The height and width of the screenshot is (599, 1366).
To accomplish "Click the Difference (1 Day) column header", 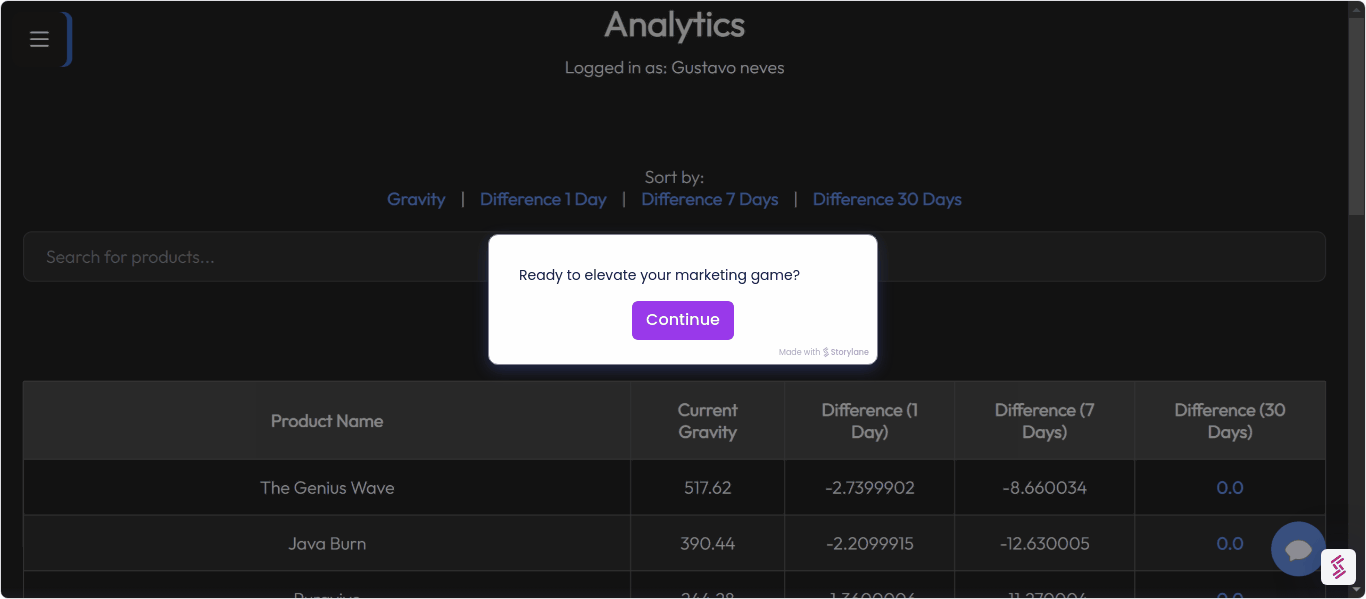I will [x=870, y=421].
